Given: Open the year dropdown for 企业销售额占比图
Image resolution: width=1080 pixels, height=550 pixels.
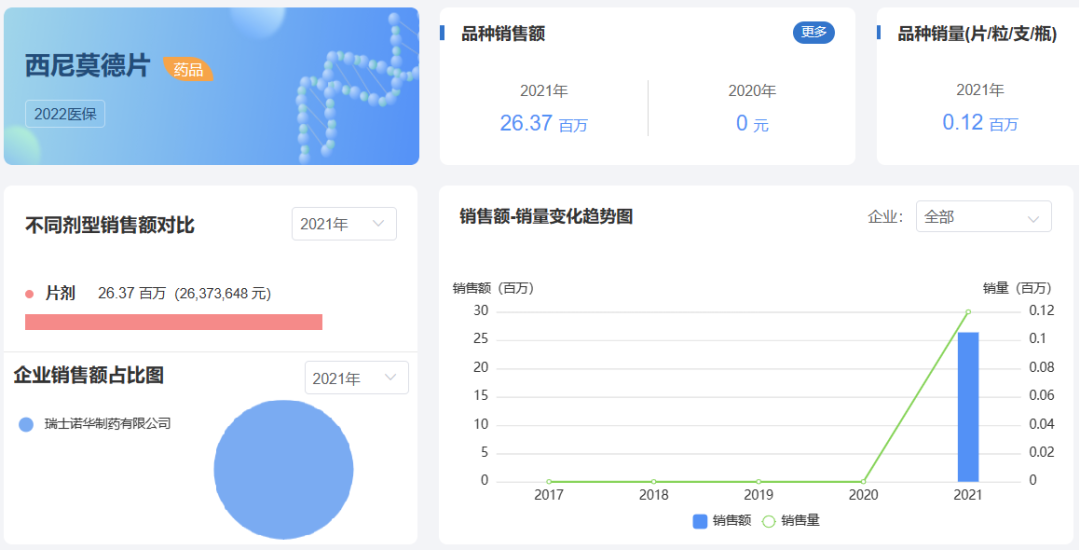Looking at the screenshot, I should [x=356, y=378].
